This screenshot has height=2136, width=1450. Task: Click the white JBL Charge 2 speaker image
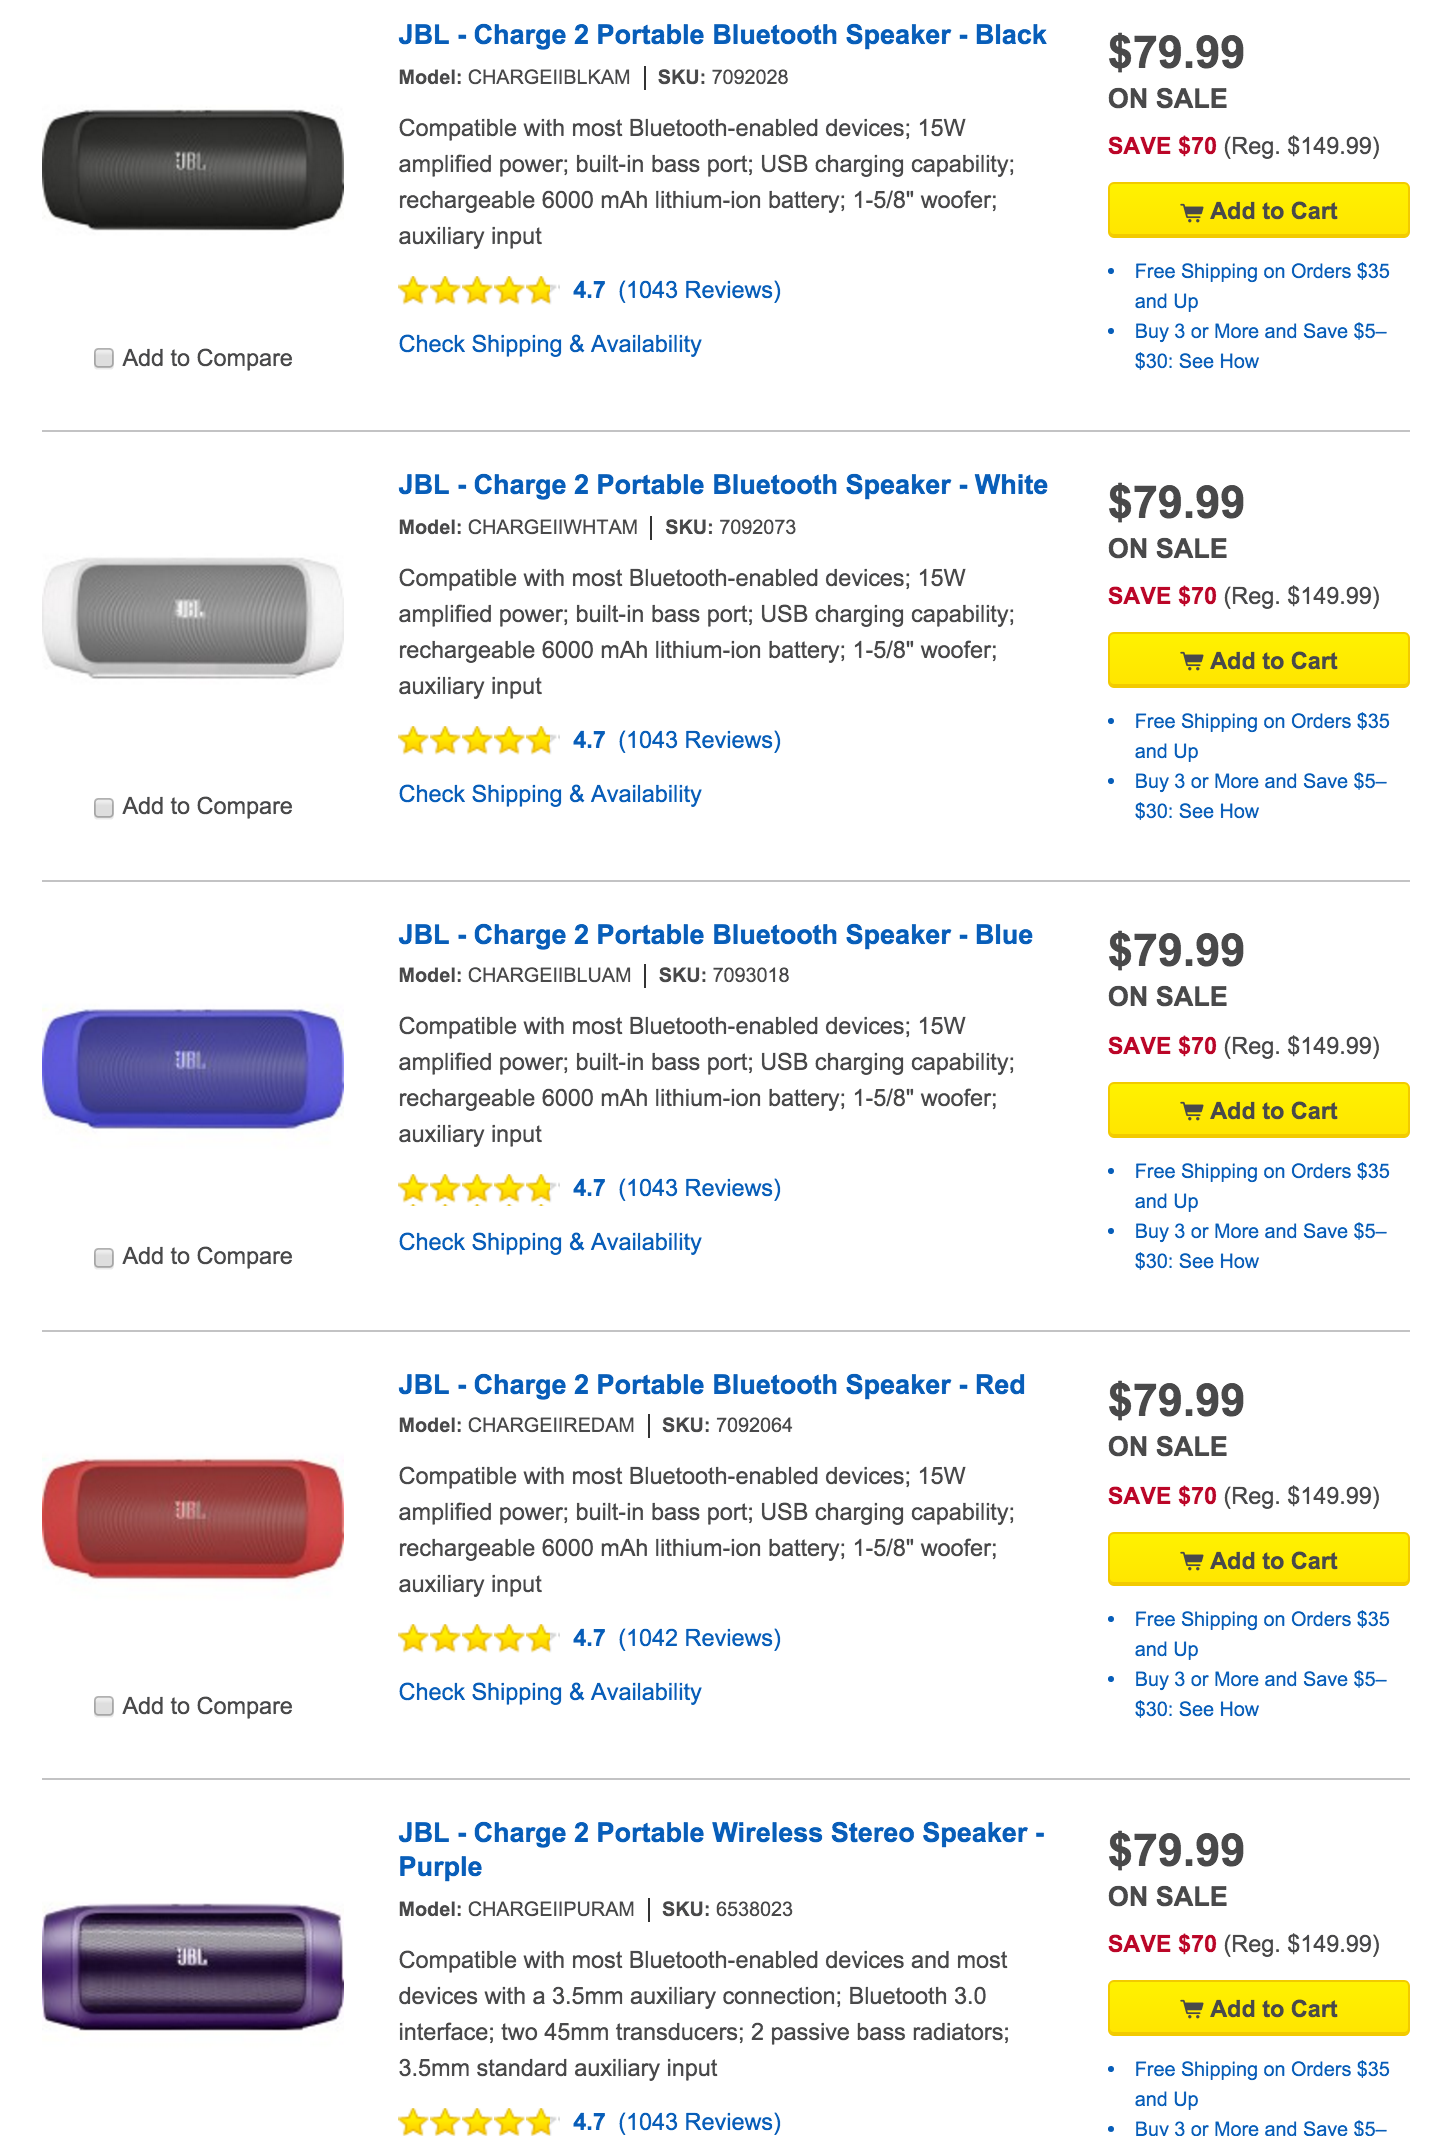click(192, 617)
